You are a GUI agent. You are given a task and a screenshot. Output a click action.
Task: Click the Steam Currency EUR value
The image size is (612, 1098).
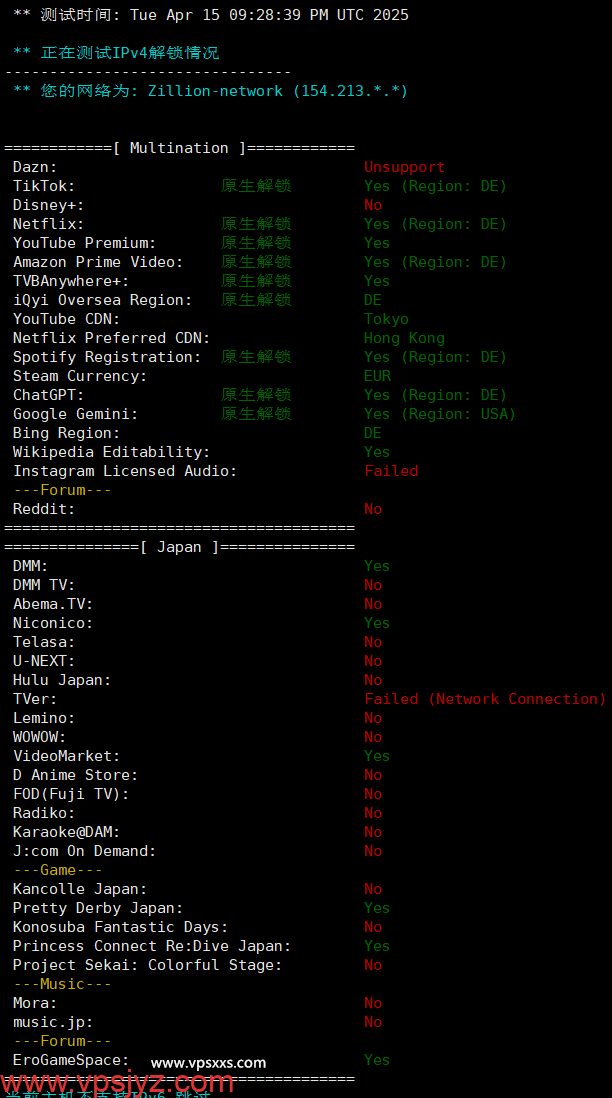point(377,376)
